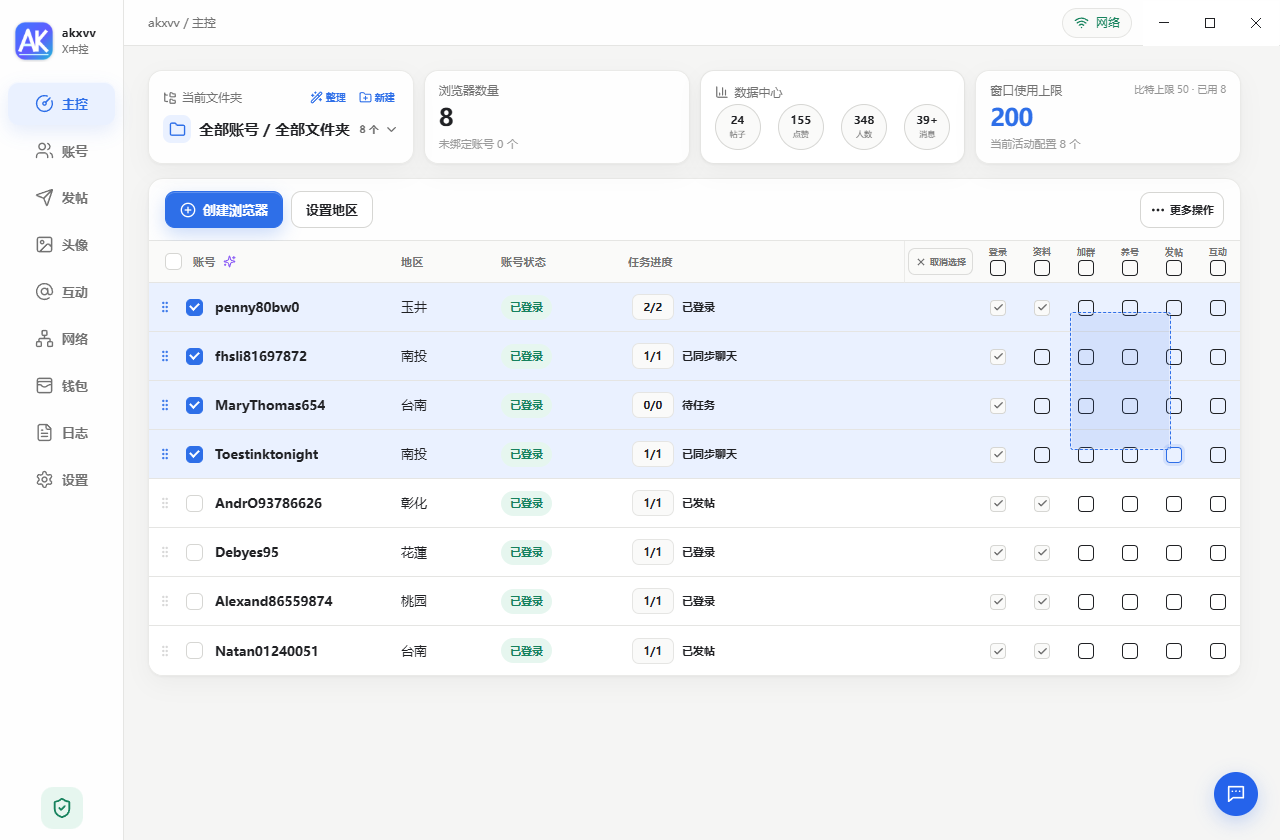
Task: Open 日志 from the sidebar
Action: pos(62,433)
